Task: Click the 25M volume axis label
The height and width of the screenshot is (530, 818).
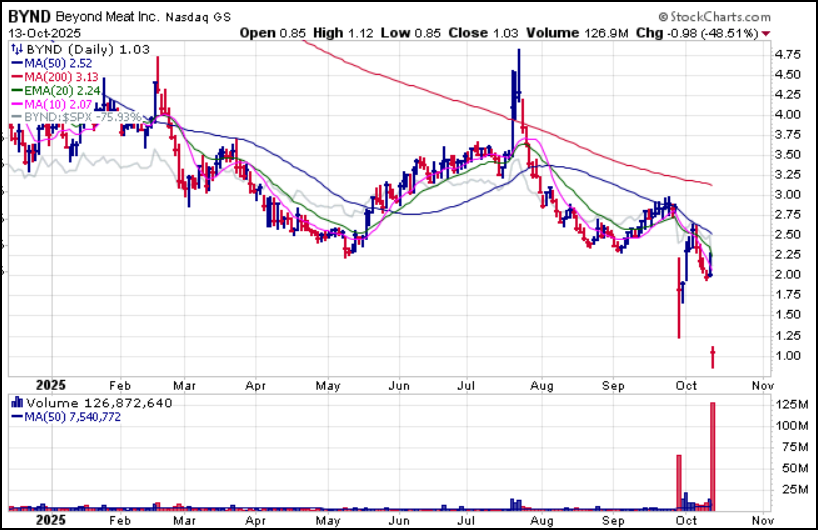Action: [x=795, y=489]
